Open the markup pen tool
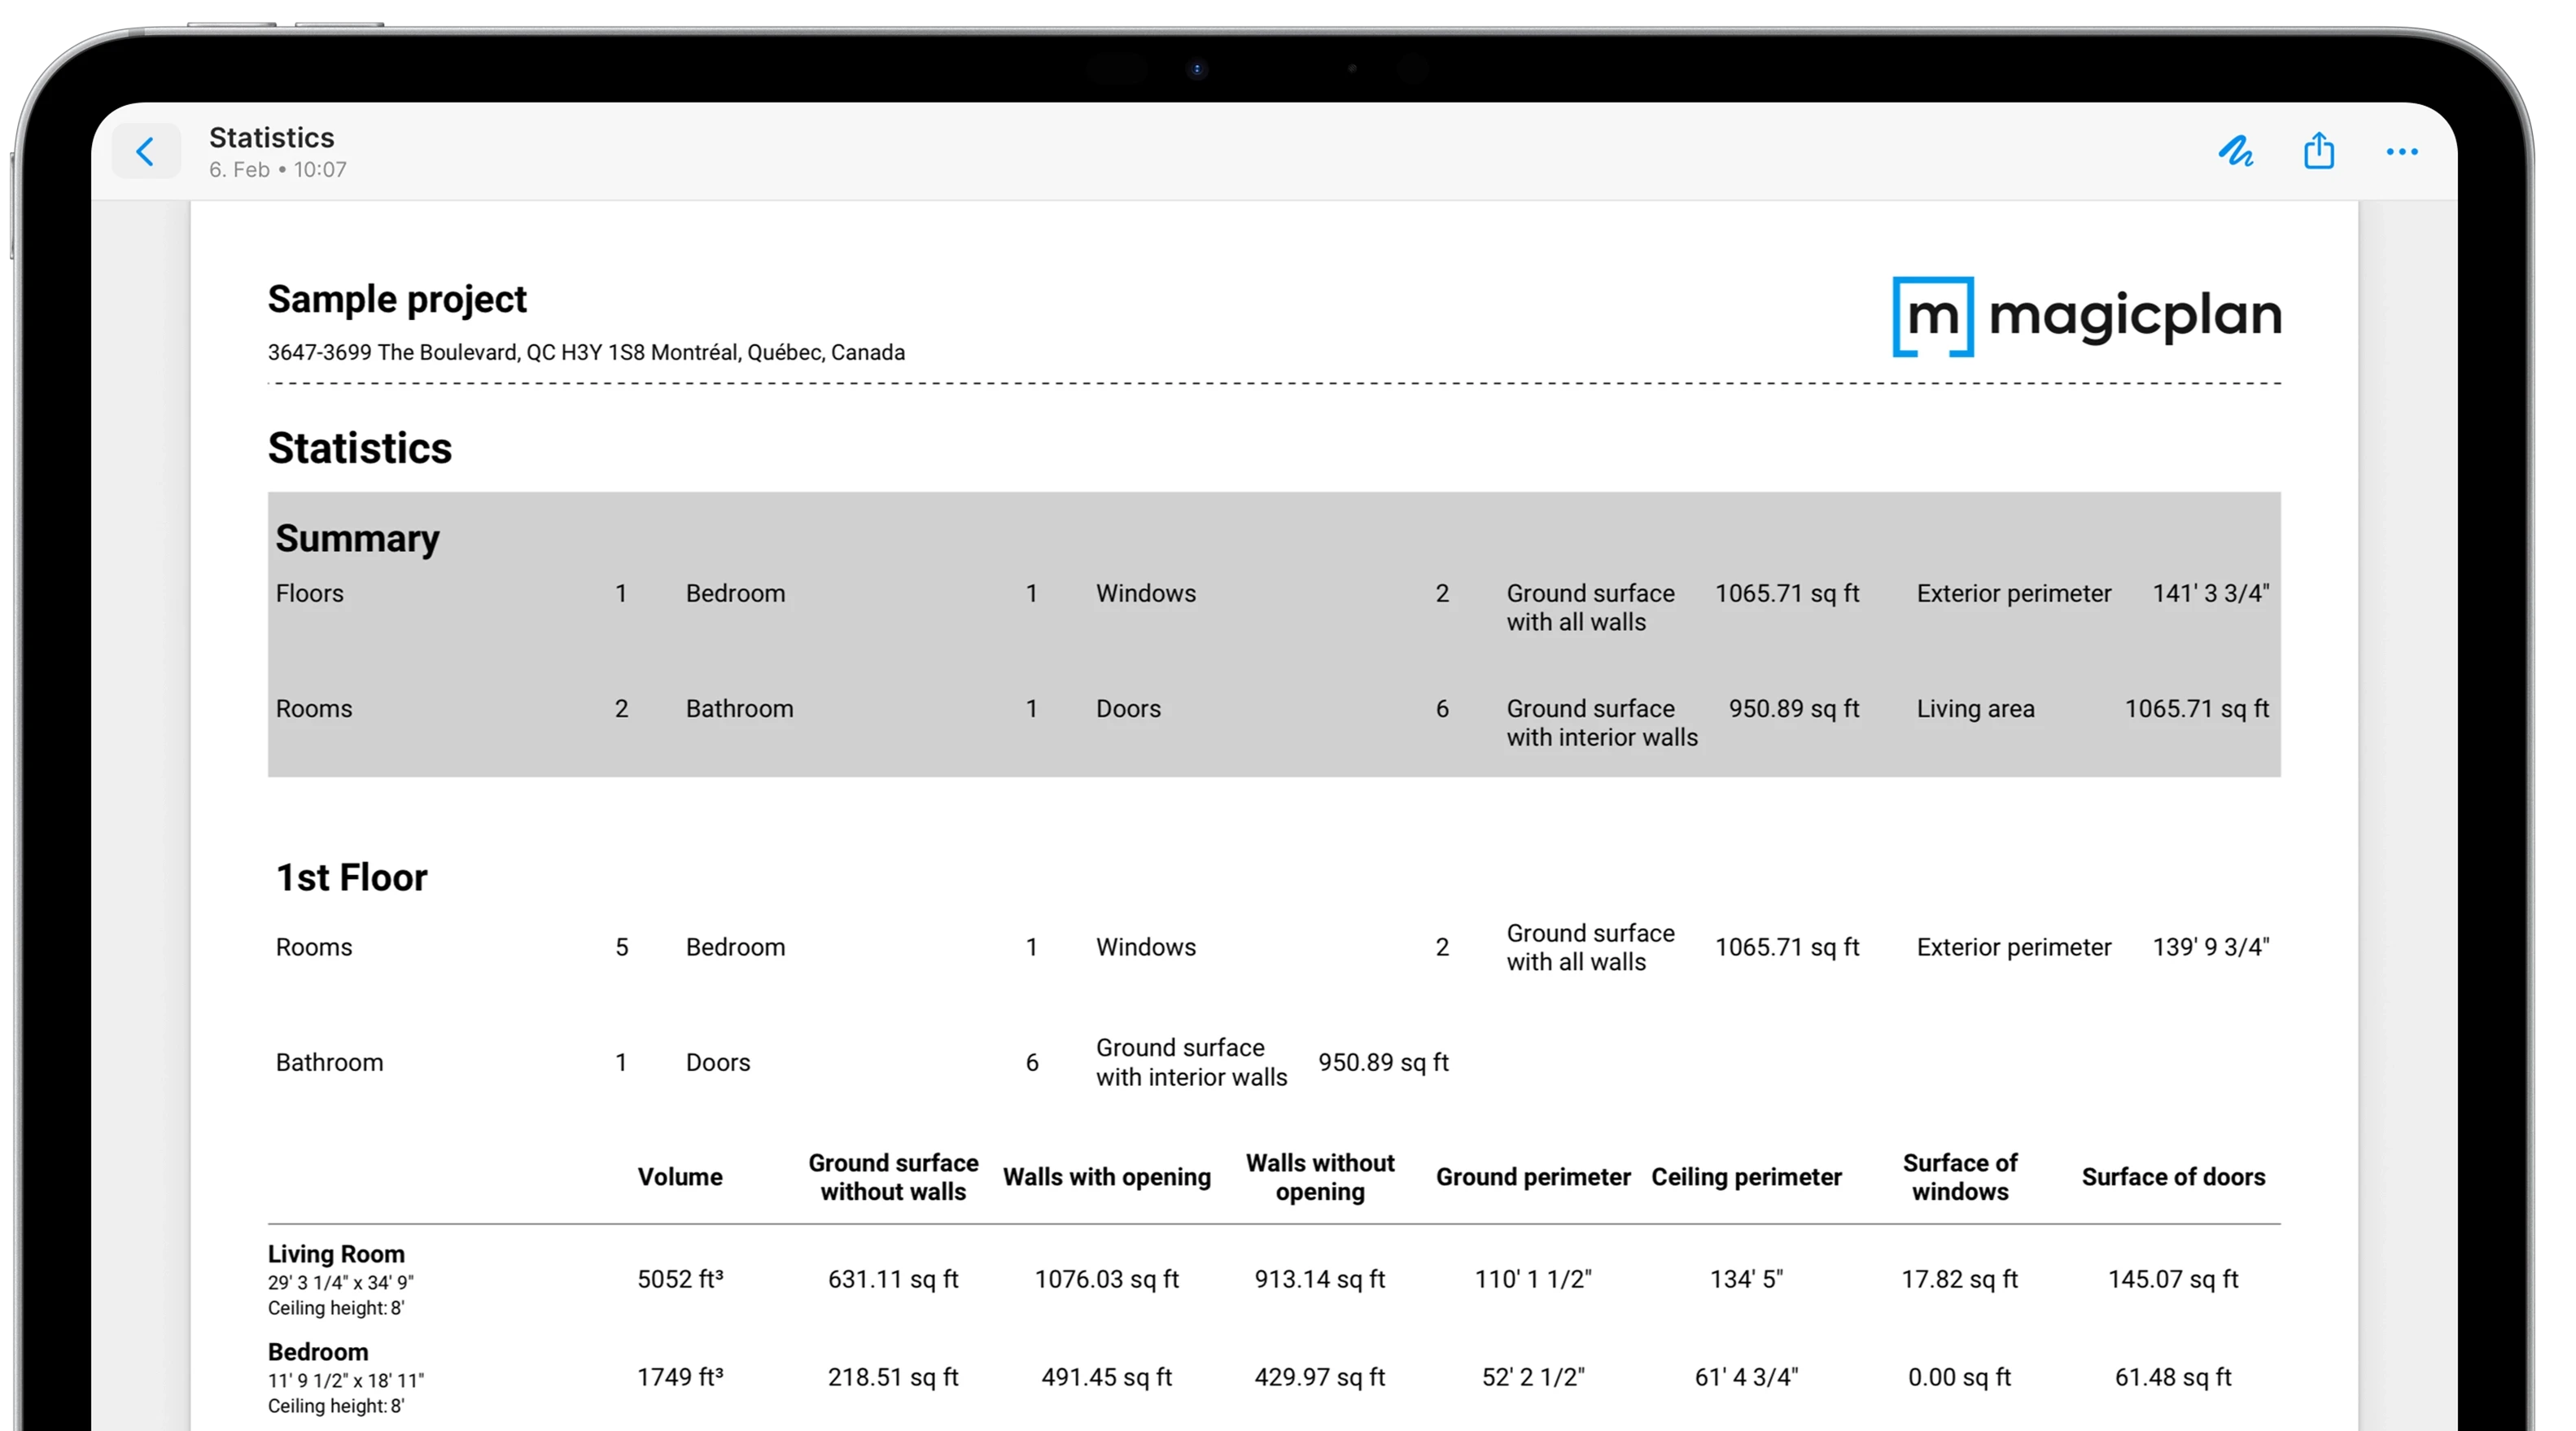This screenshot has height=1431, width=2576. [2235, 152]
